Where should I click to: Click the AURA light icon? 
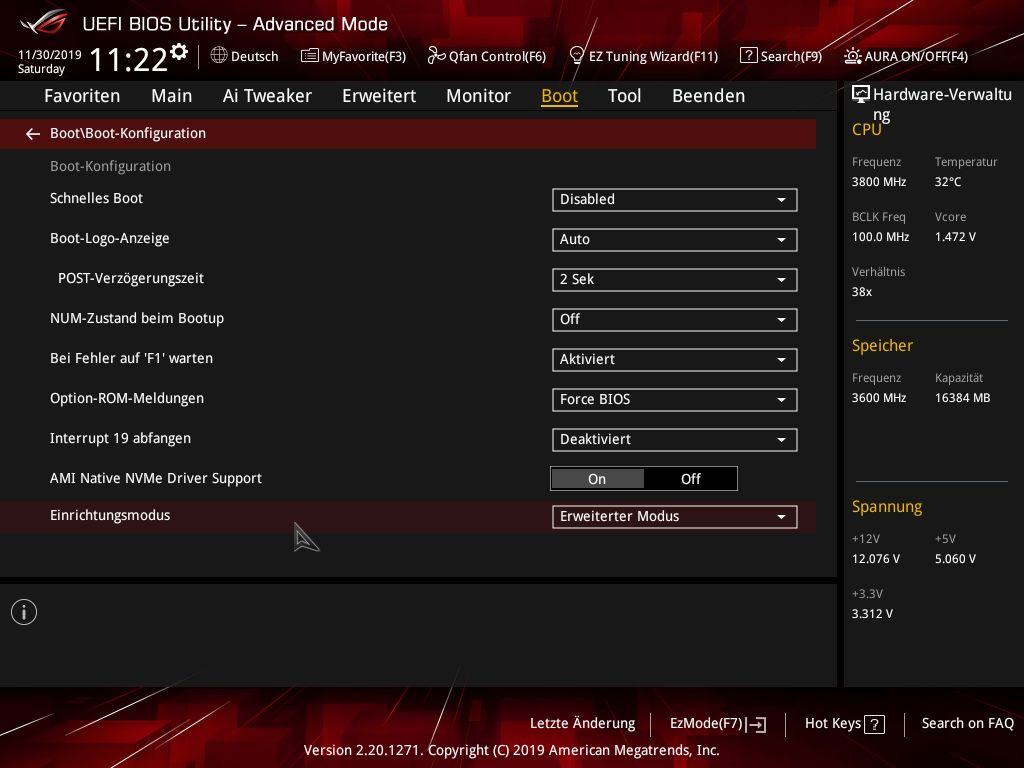[x=852, y=56]
